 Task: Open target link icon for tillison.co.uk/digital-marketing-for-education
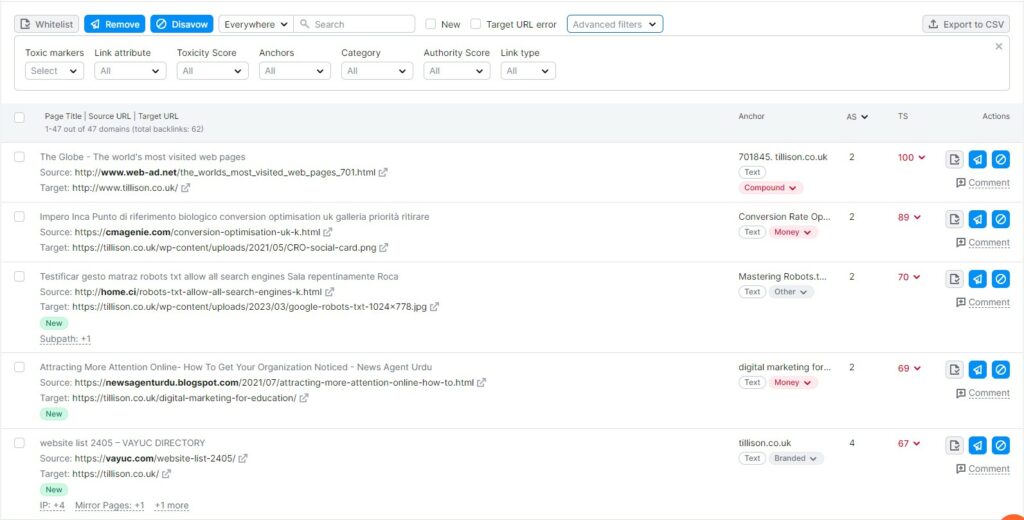(x=304, y=398)
